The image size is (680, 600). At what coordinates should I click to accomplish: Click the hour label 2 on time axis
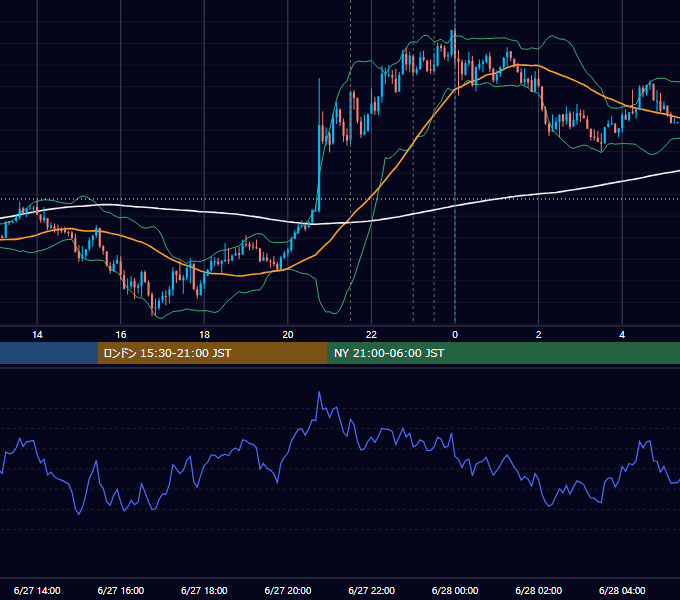(539, 335)
